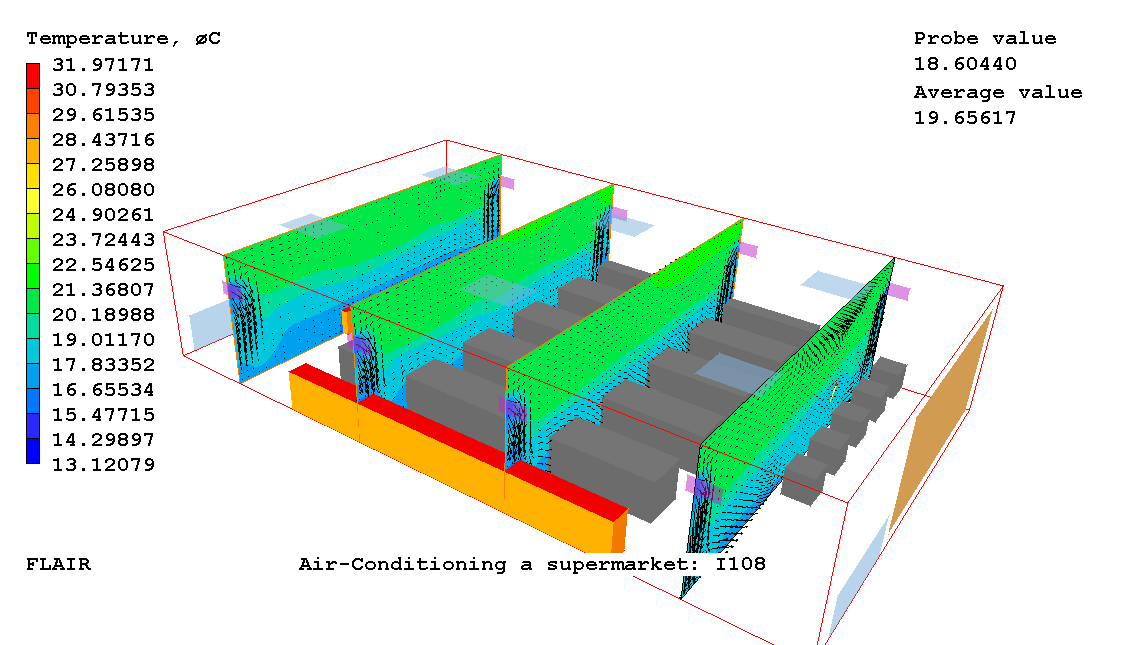Click the "Probe value" label
This screenshot has height=645, width=1148.
click(984, 39)
